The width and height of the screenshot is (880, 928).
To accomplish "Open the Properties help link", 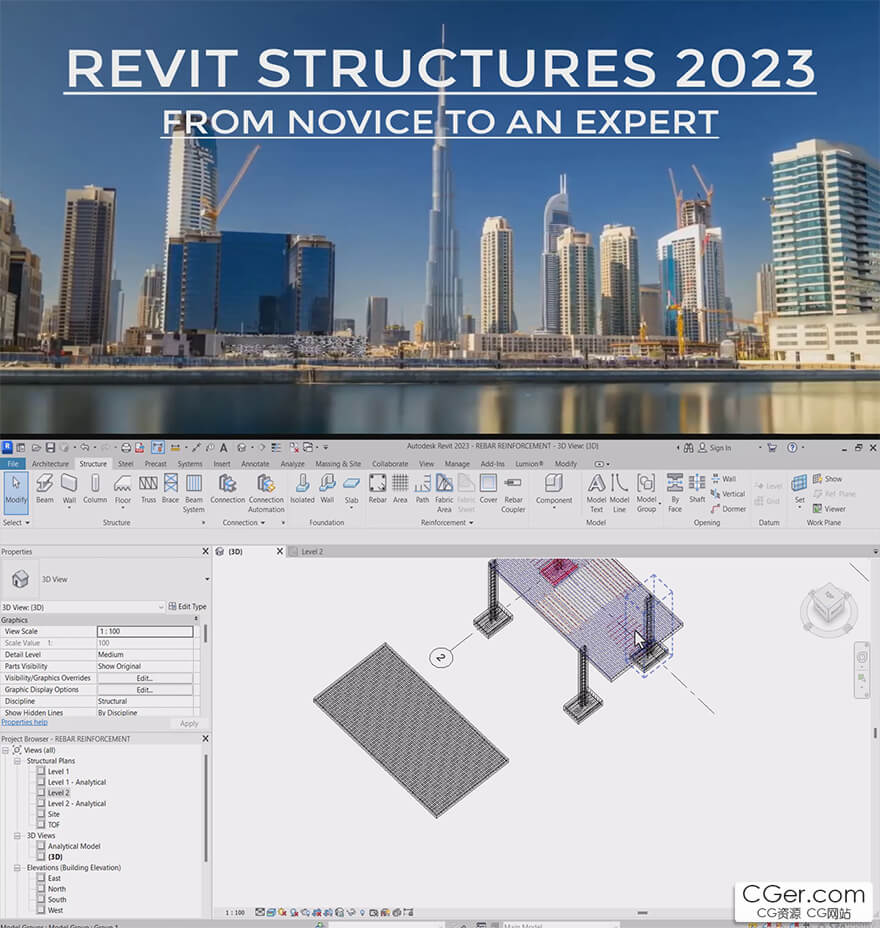I will [x=24, y=722].
